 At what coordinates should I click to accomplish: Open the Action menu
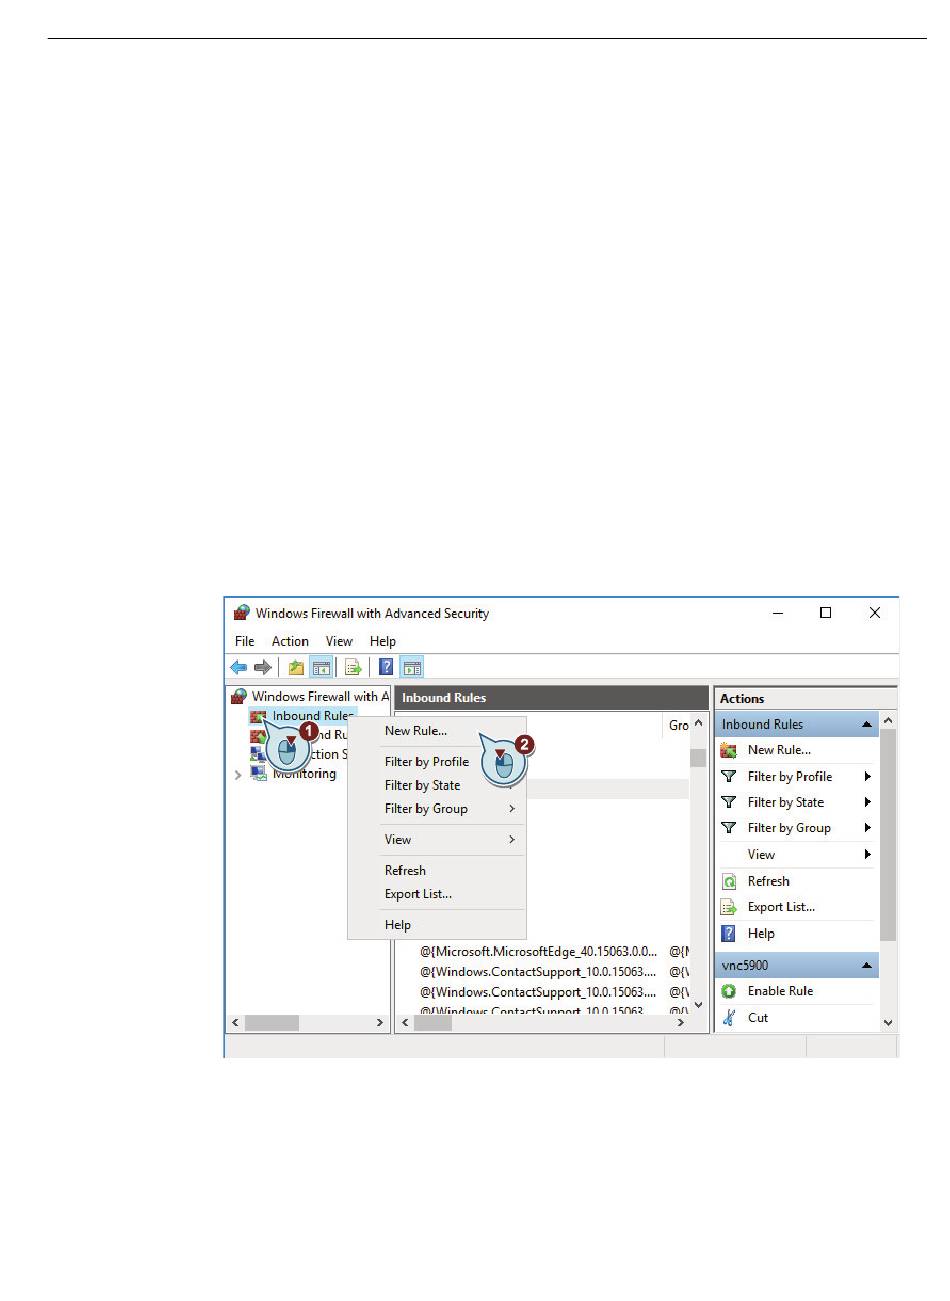click(x=290, y=641)
